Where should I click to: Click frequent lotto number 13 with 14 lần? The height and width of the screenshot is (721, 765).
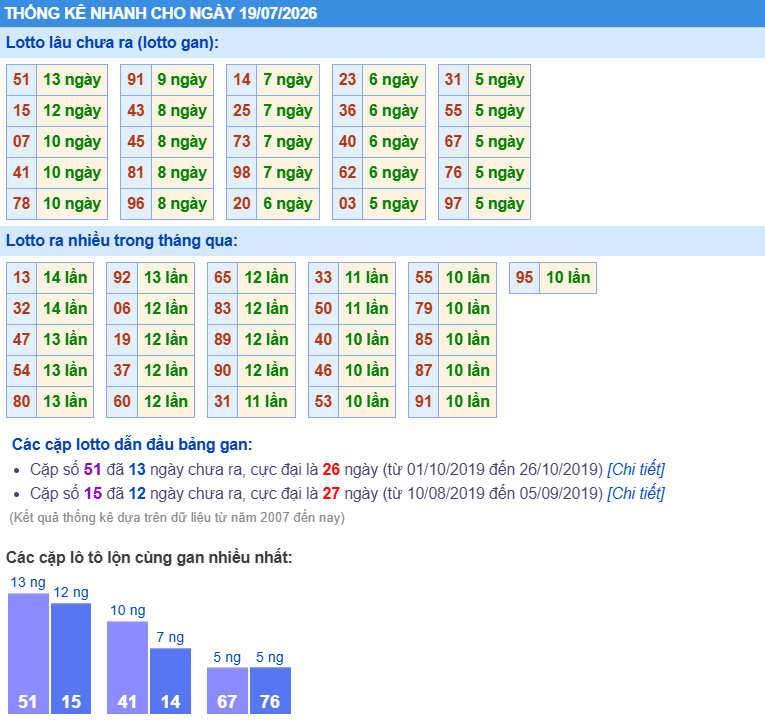pyautogui.click(x=21, y=278)
